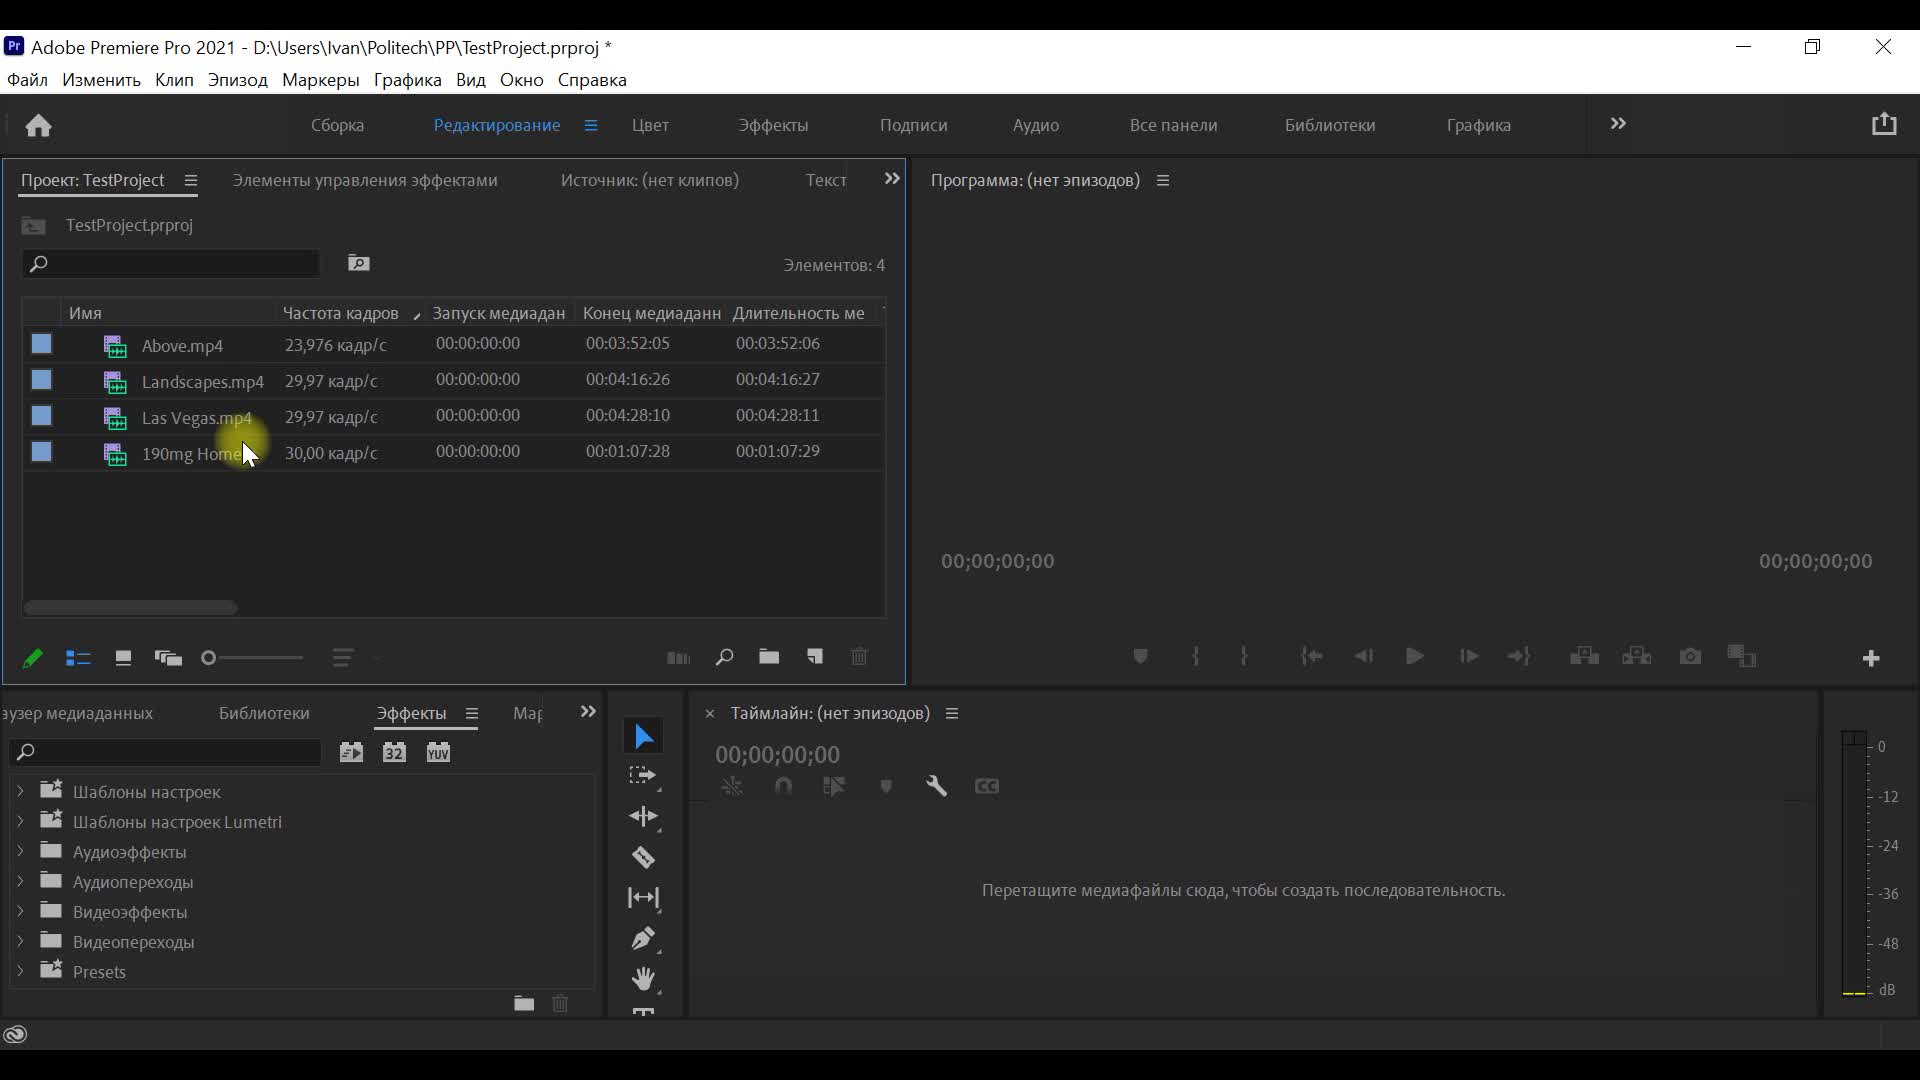The width and height of the screenshot is (1920, 1080).
Task: Switch Project panel to list view
Action: click(78, 658)
